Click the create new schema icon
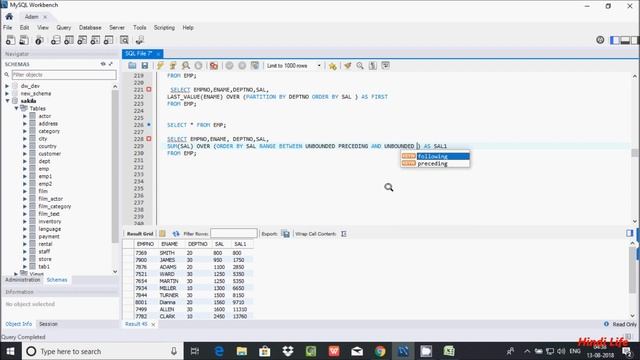Viewport: 640px width, 360px height. (x=56, y=40)
